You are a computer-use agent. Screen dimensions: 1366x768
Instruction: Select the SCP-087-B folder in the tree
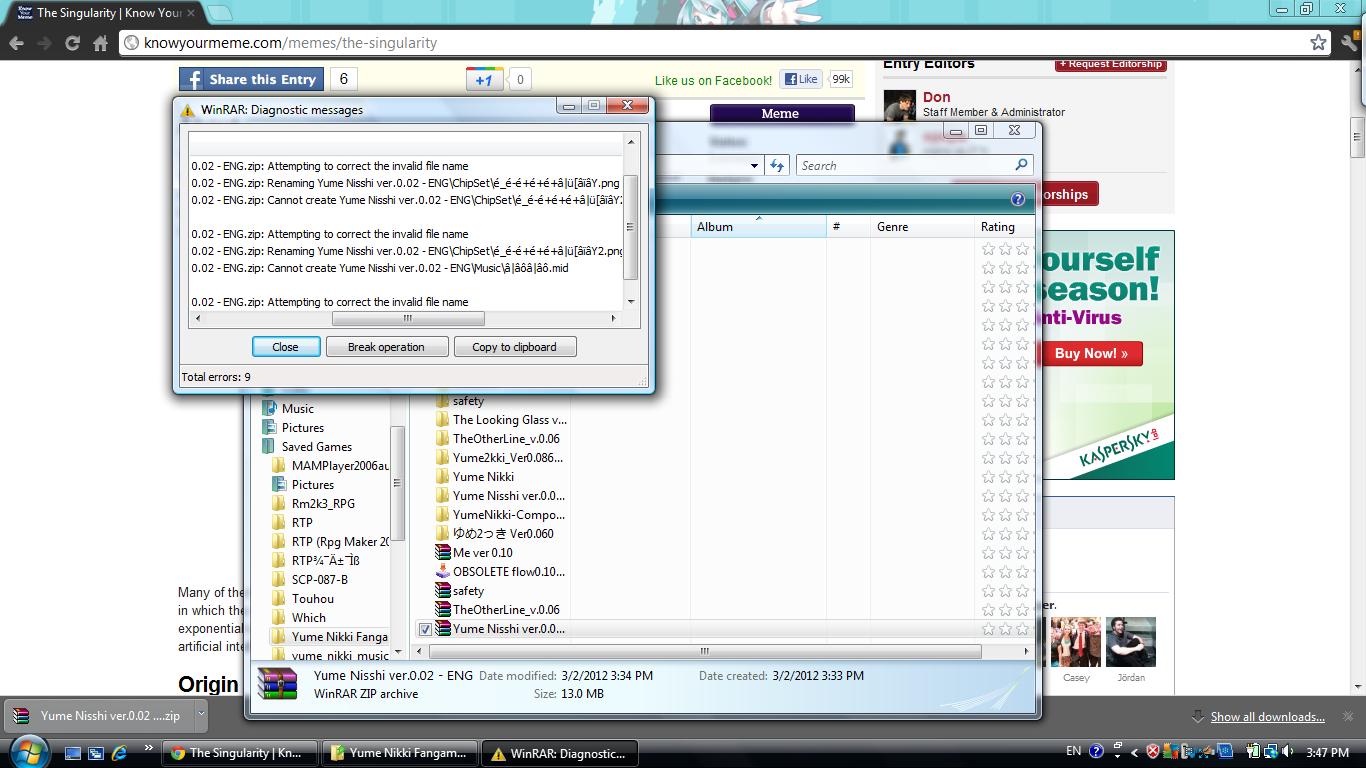(x=319, y=579)
